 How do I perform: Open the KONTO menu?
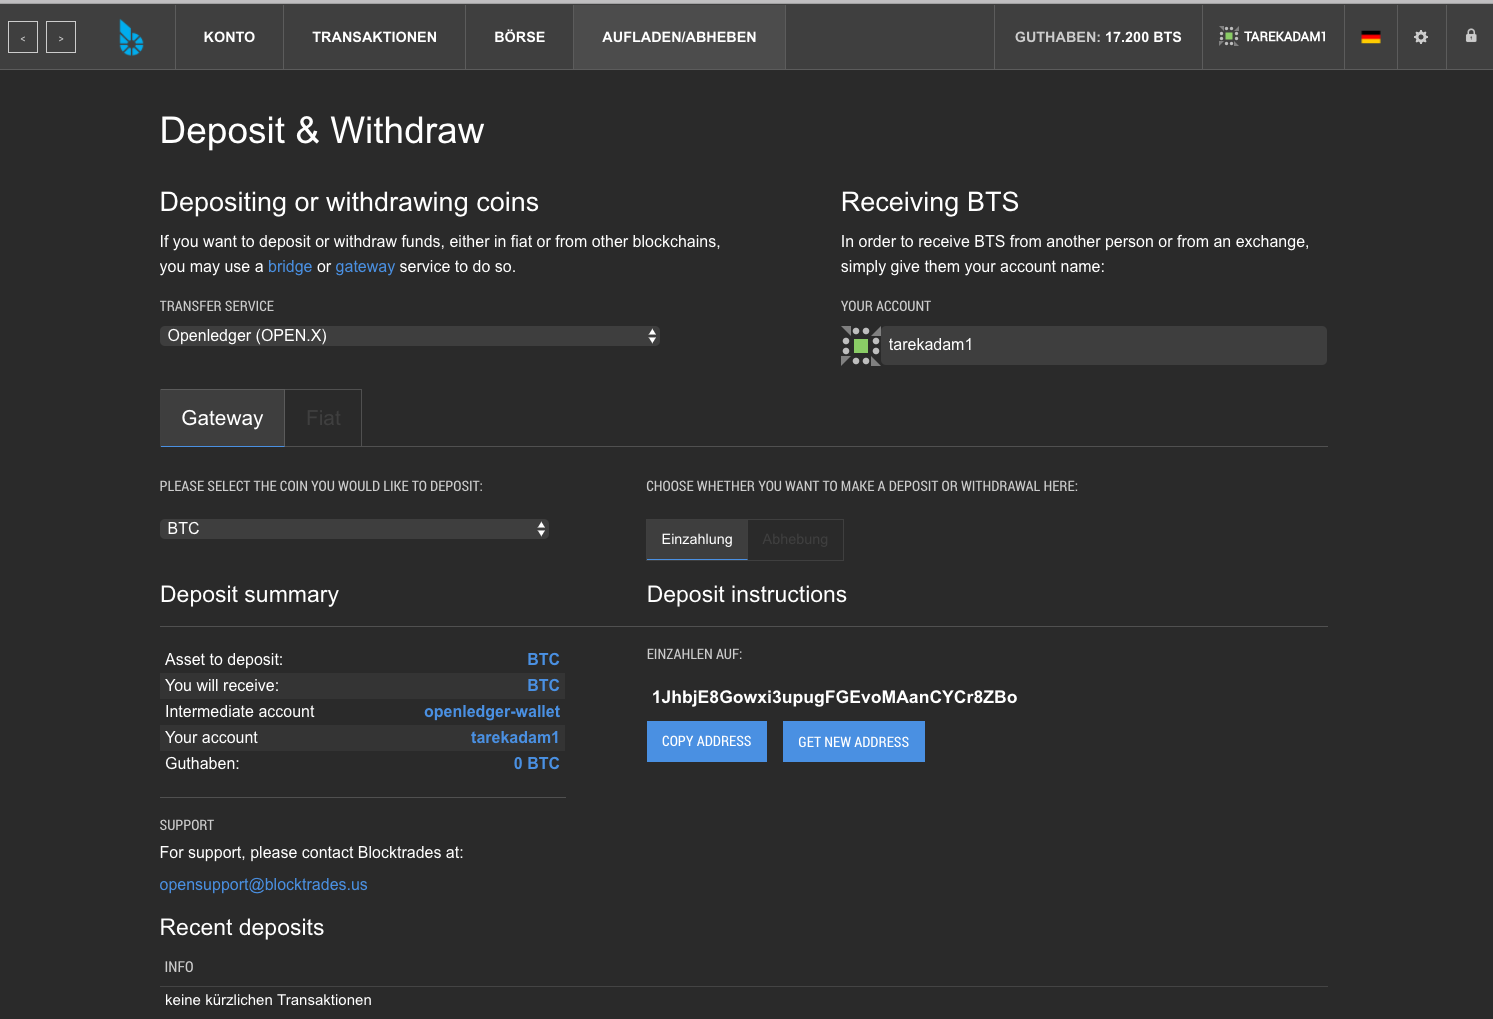[x=229, y=37]
